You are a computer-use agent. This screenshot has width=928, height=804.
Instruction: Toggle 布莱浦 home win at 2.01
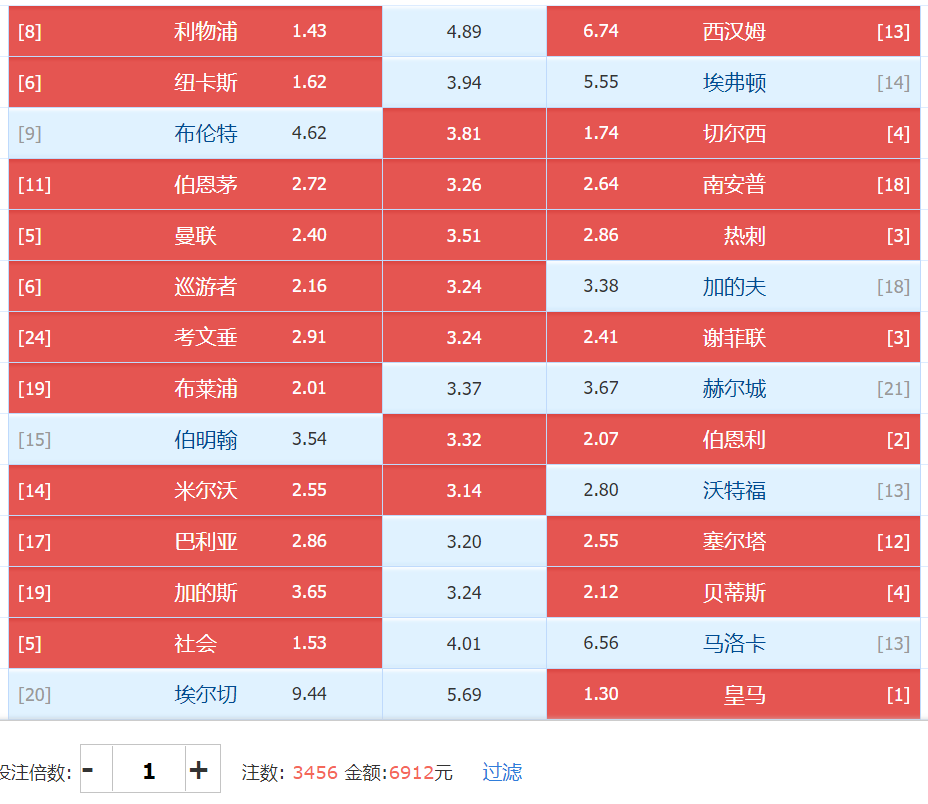(195, 388)
